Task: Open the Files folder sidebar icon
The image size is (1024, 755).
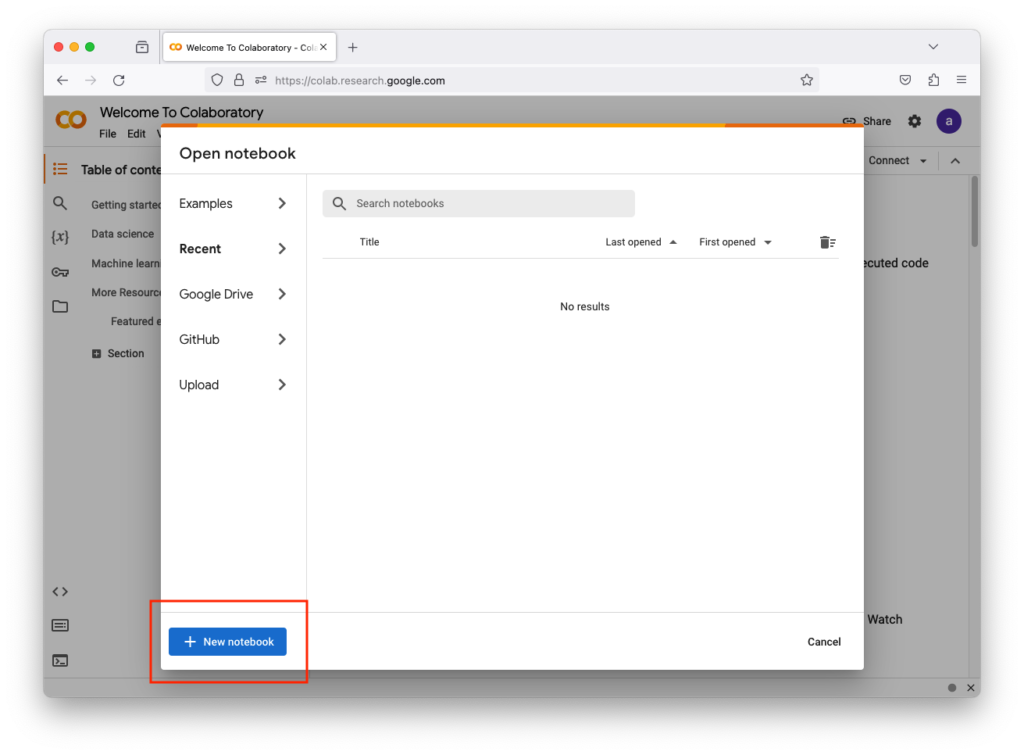Action: click(60, 306)
